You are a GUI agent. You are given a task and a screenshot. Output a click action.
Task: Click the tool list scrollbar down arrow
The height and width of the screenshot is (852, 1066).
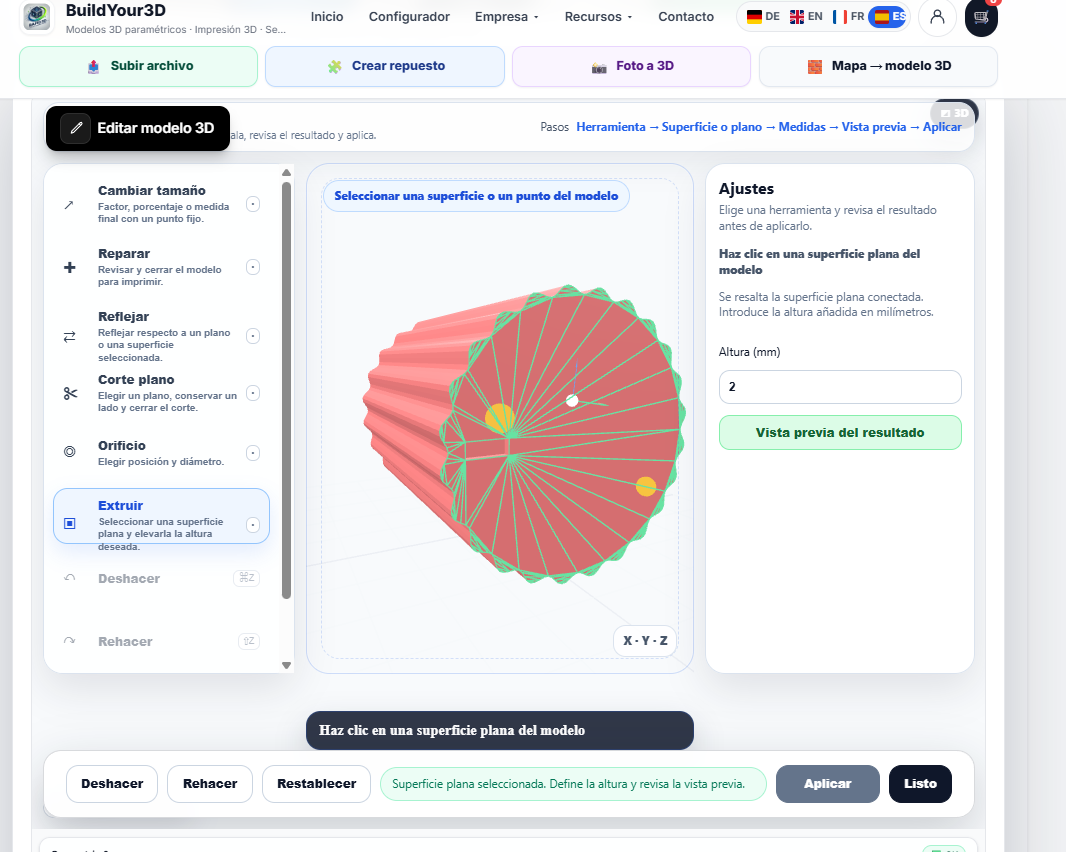[x=286, y=666]
